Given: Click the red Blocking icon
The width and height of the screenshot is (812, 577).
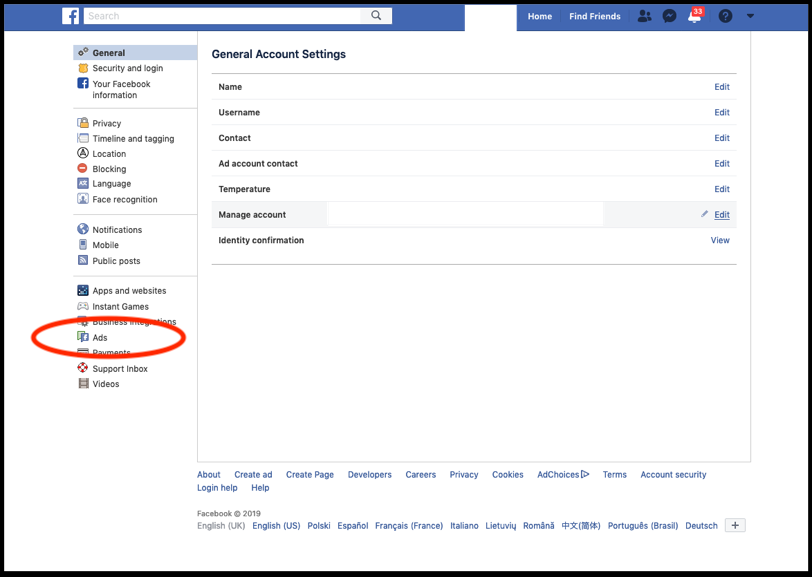Looking at the screenshot, I should pyautogui.click(x=82, y=168).
